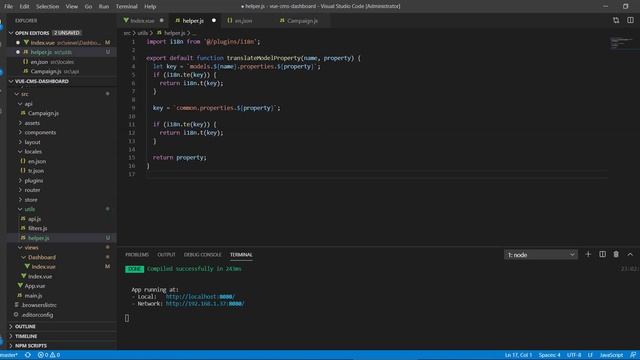Click the notifications icon in the status bar

click(633, 355)
